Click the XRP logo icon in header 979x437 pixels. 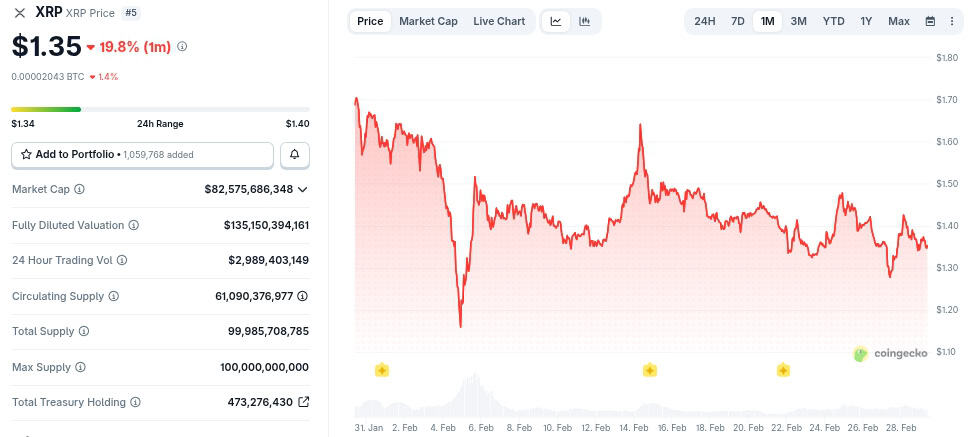point(20,13)
